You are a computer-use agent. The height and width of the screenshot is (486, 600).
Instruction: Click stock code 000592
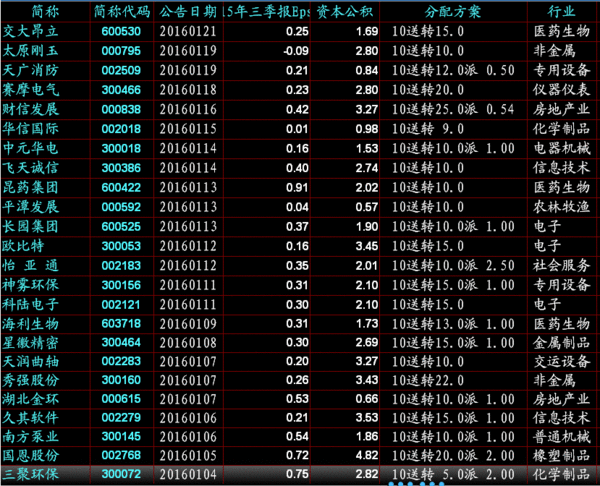click(121, 207)
